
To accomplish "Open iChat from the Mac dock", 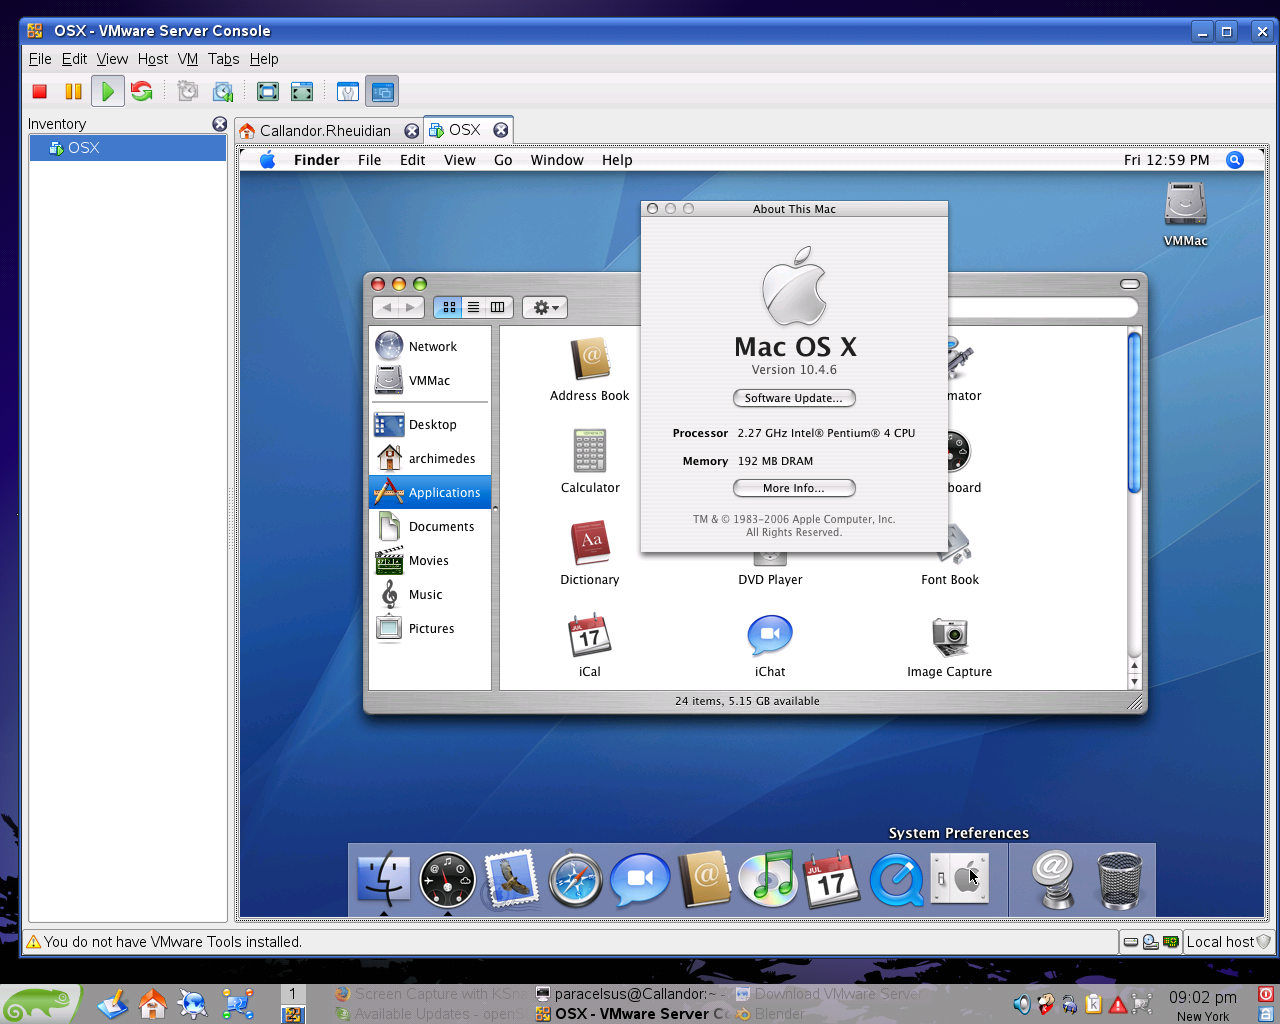I will [x=640, y=881].
